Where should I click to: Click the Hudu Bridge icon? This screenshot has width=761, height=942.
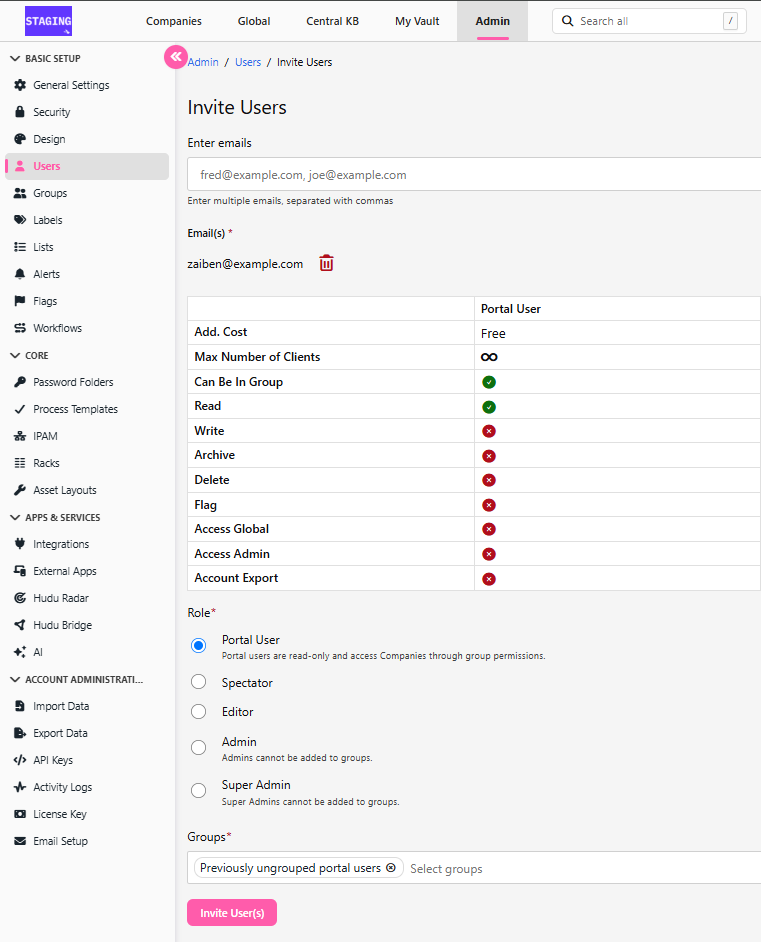click(20, 625)
